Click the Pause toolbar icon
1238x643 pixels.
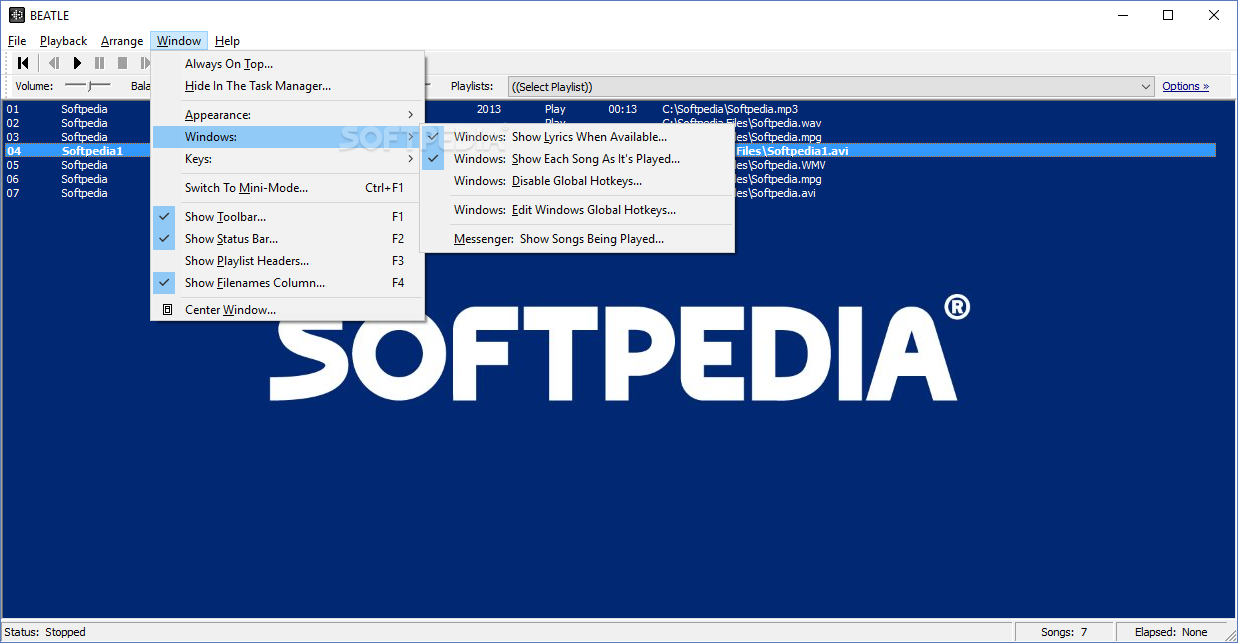(x=99, y=63)
